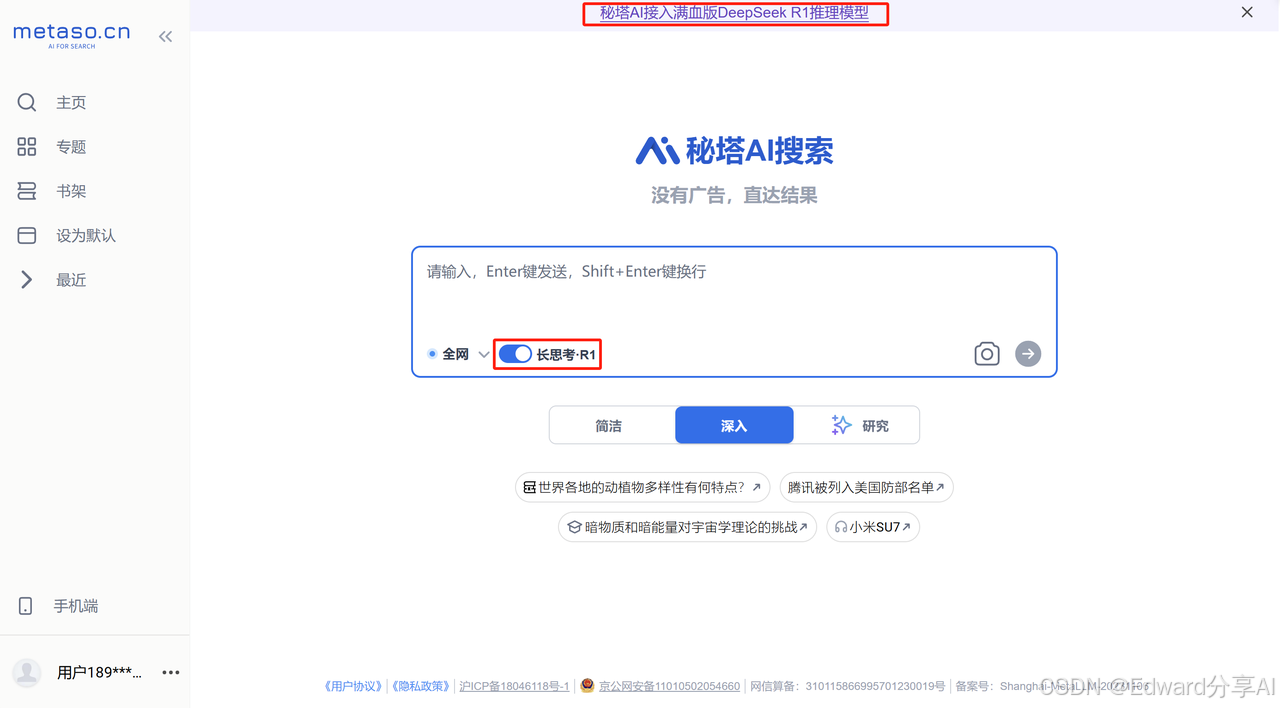Viewport: 1280px width, 708px height.
Task: Click the phone icon next to 手机端
Action: pyautogui.click(x=26, y=606)
